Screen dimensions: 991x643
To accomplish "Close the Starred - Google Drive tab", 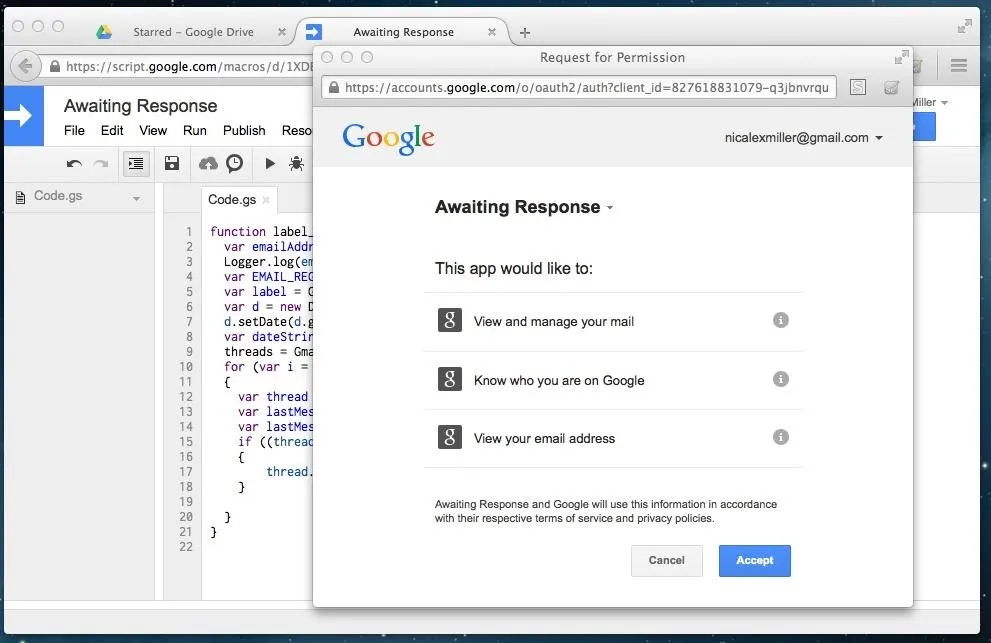I will [282, 32].
